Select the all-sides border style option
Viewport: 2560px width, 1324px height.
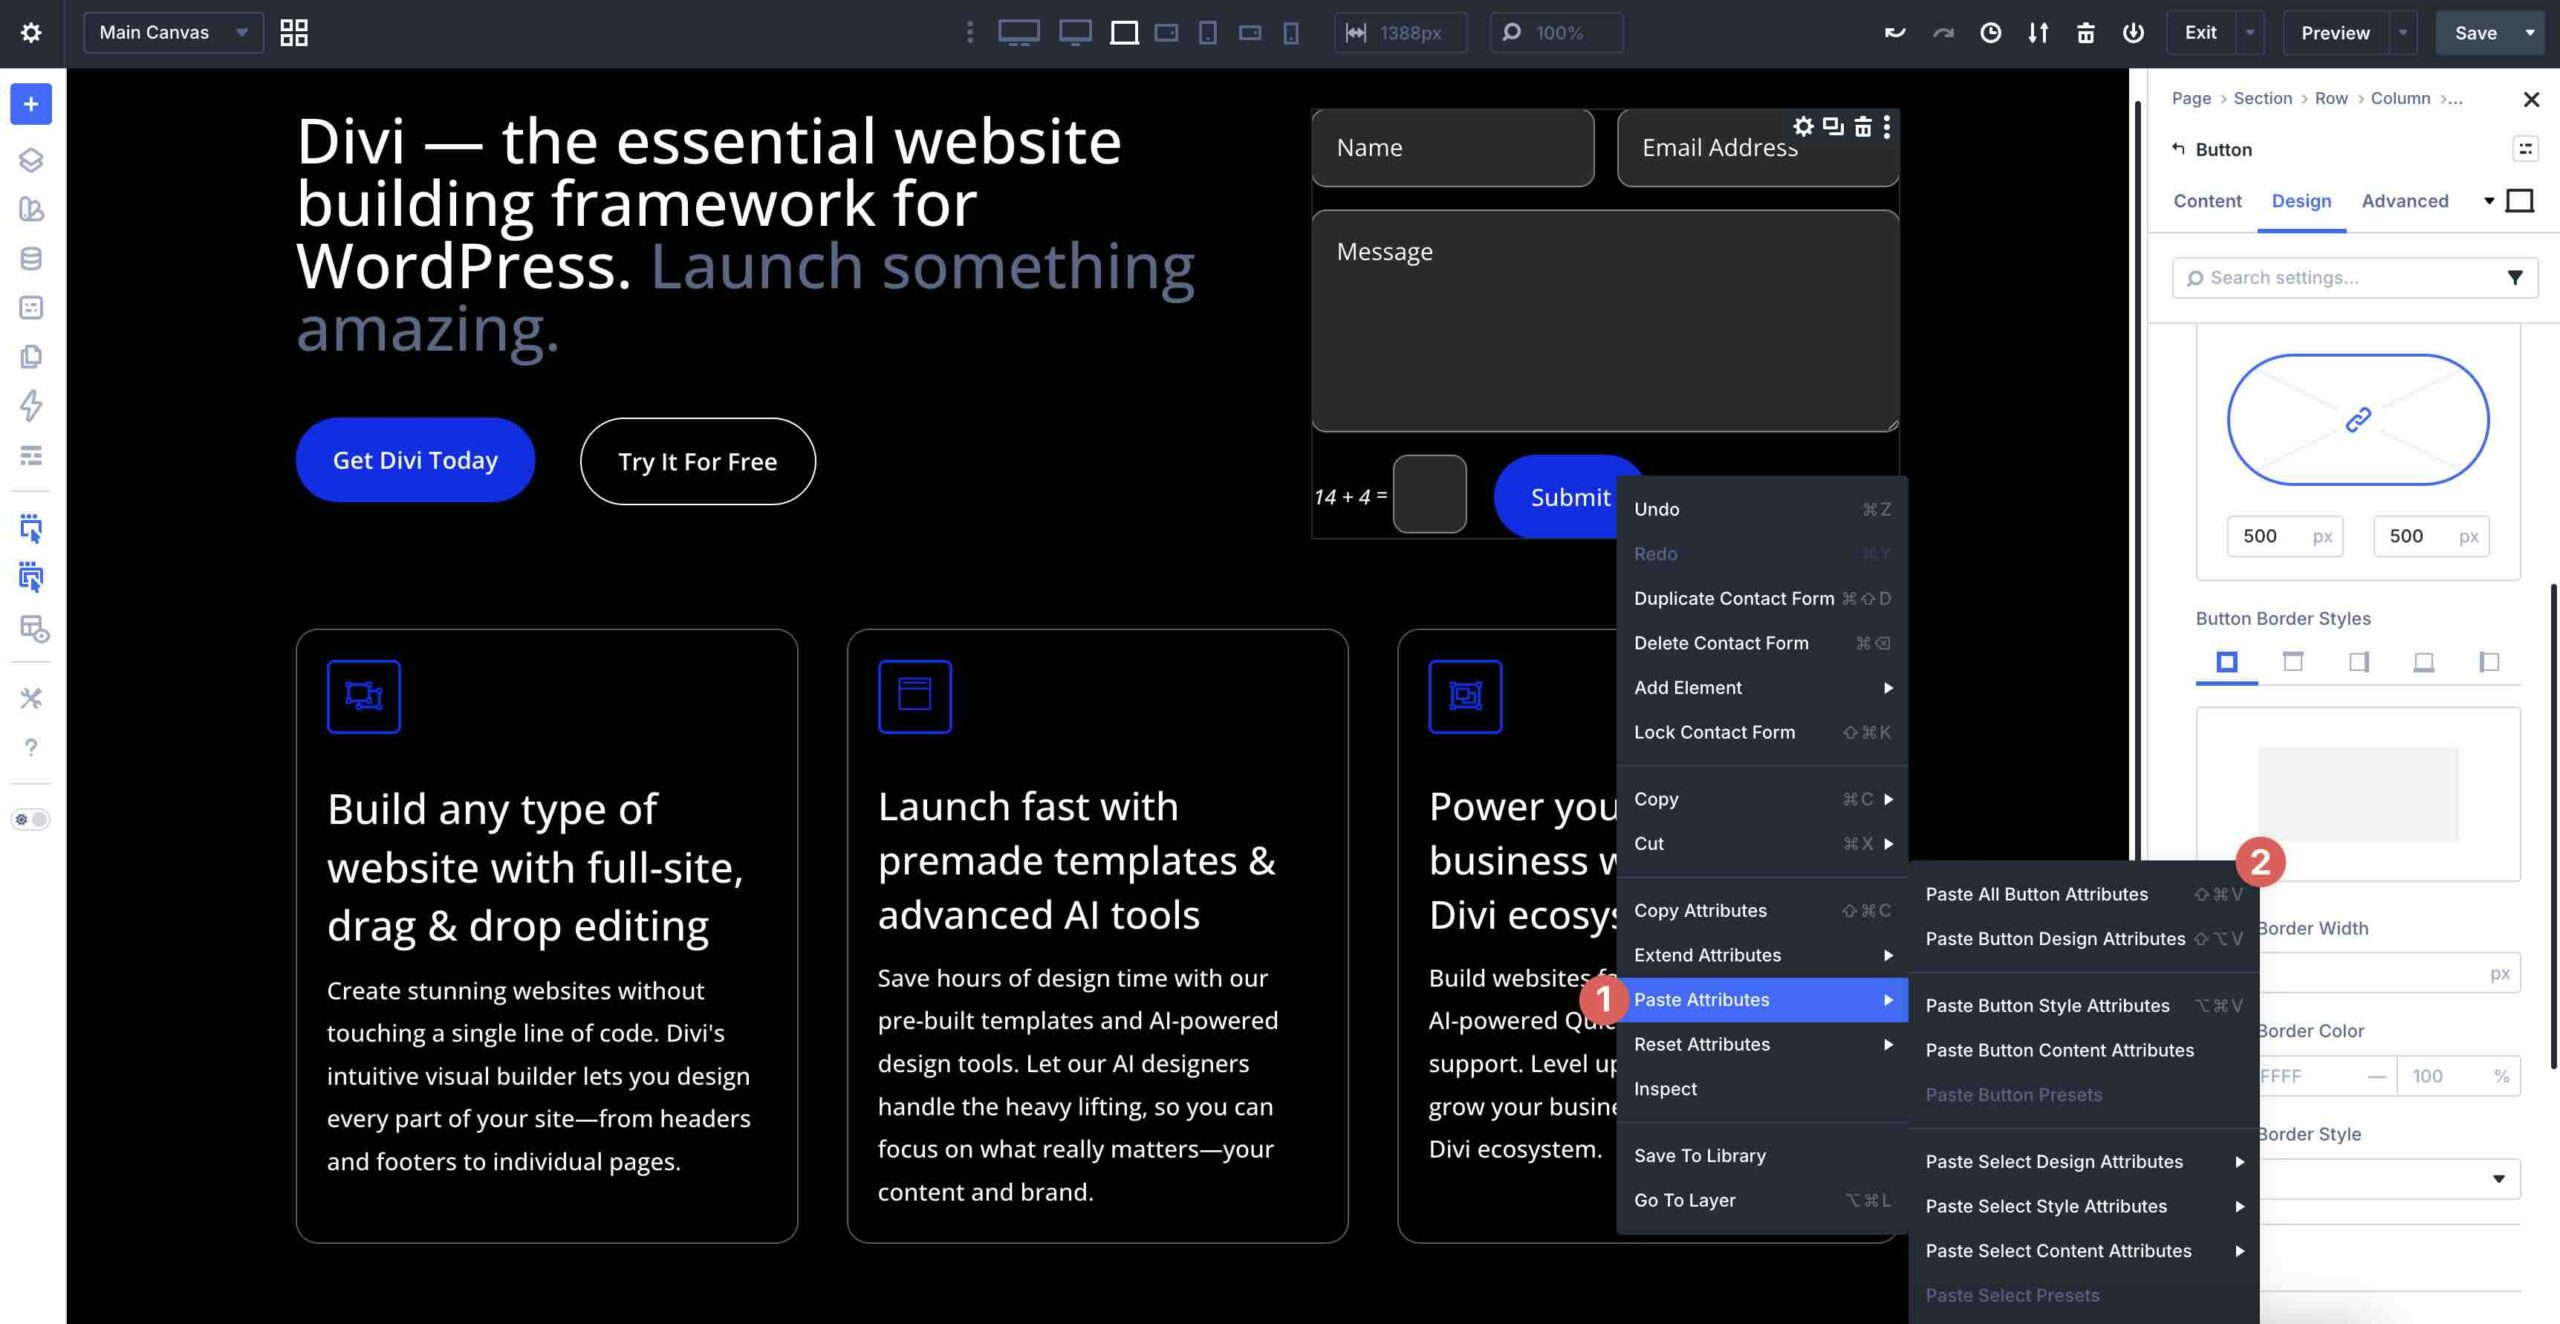(2226, 661)
